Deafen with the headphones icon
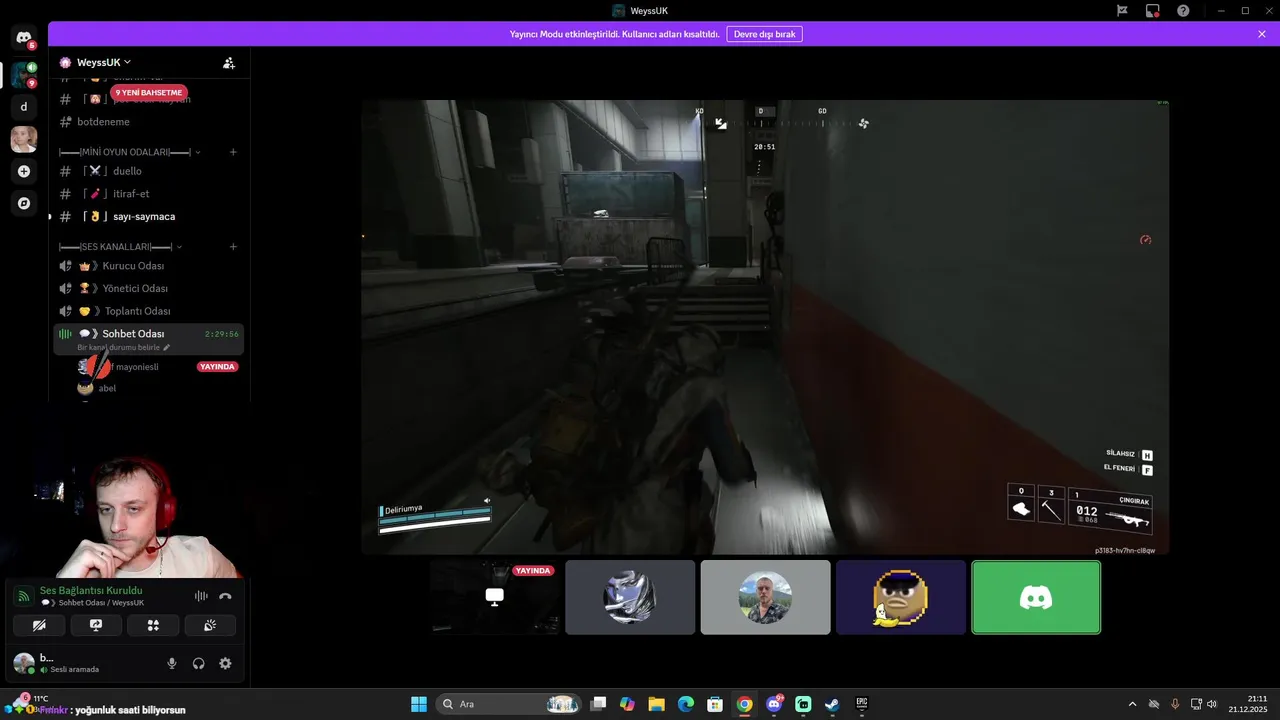Viewport: 1280px width, 720px height. [199, 663]
